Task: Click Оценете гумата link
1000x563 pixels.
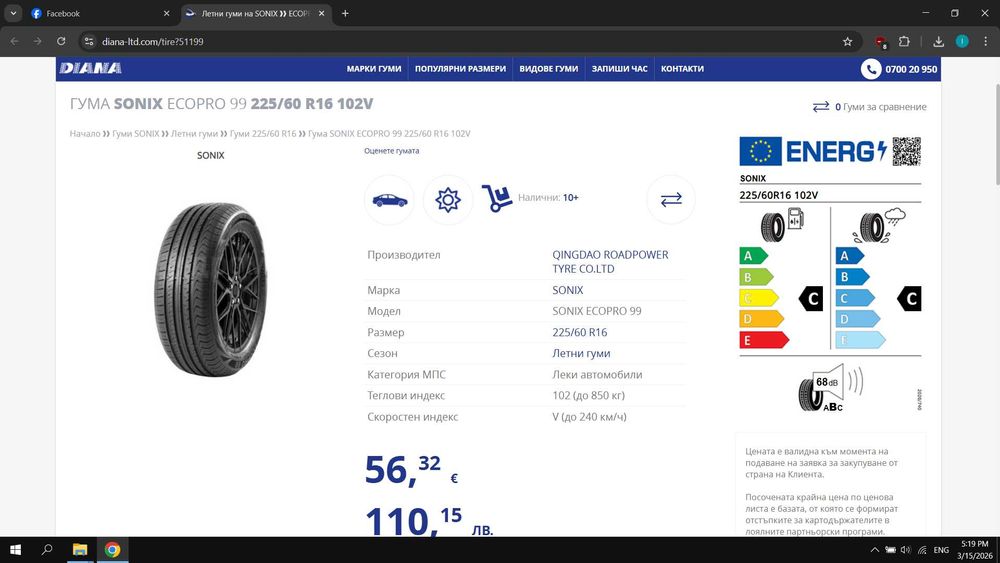Action: (x=392, y=151)
